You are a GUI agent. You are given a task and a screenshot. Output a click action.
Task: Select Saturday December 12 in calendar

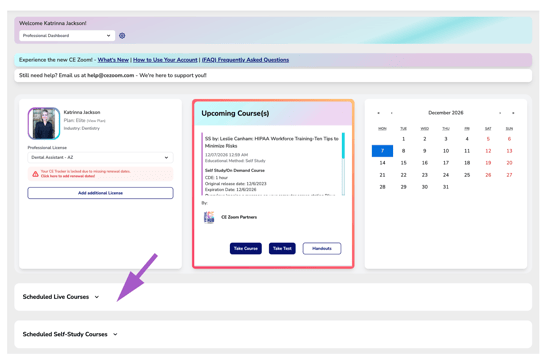488,151
